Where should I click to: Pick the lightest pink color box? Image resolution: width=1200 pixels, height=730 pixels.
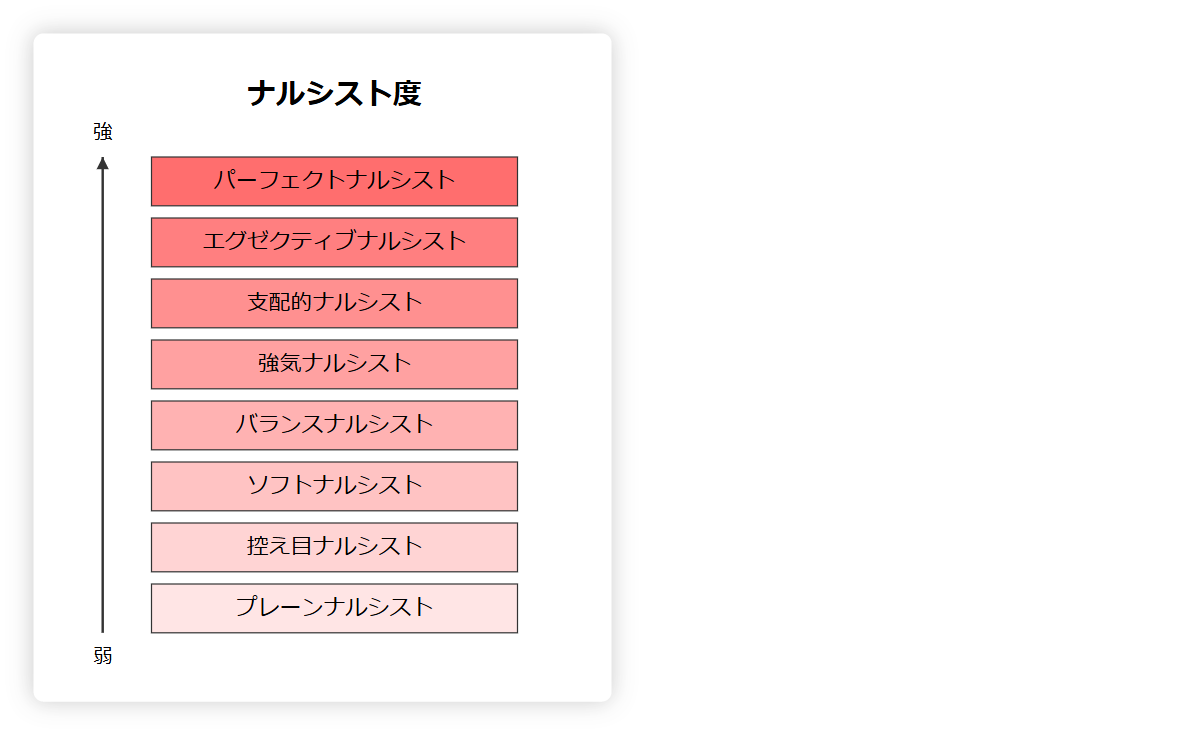pyautogui.click(x=334, y=608)
